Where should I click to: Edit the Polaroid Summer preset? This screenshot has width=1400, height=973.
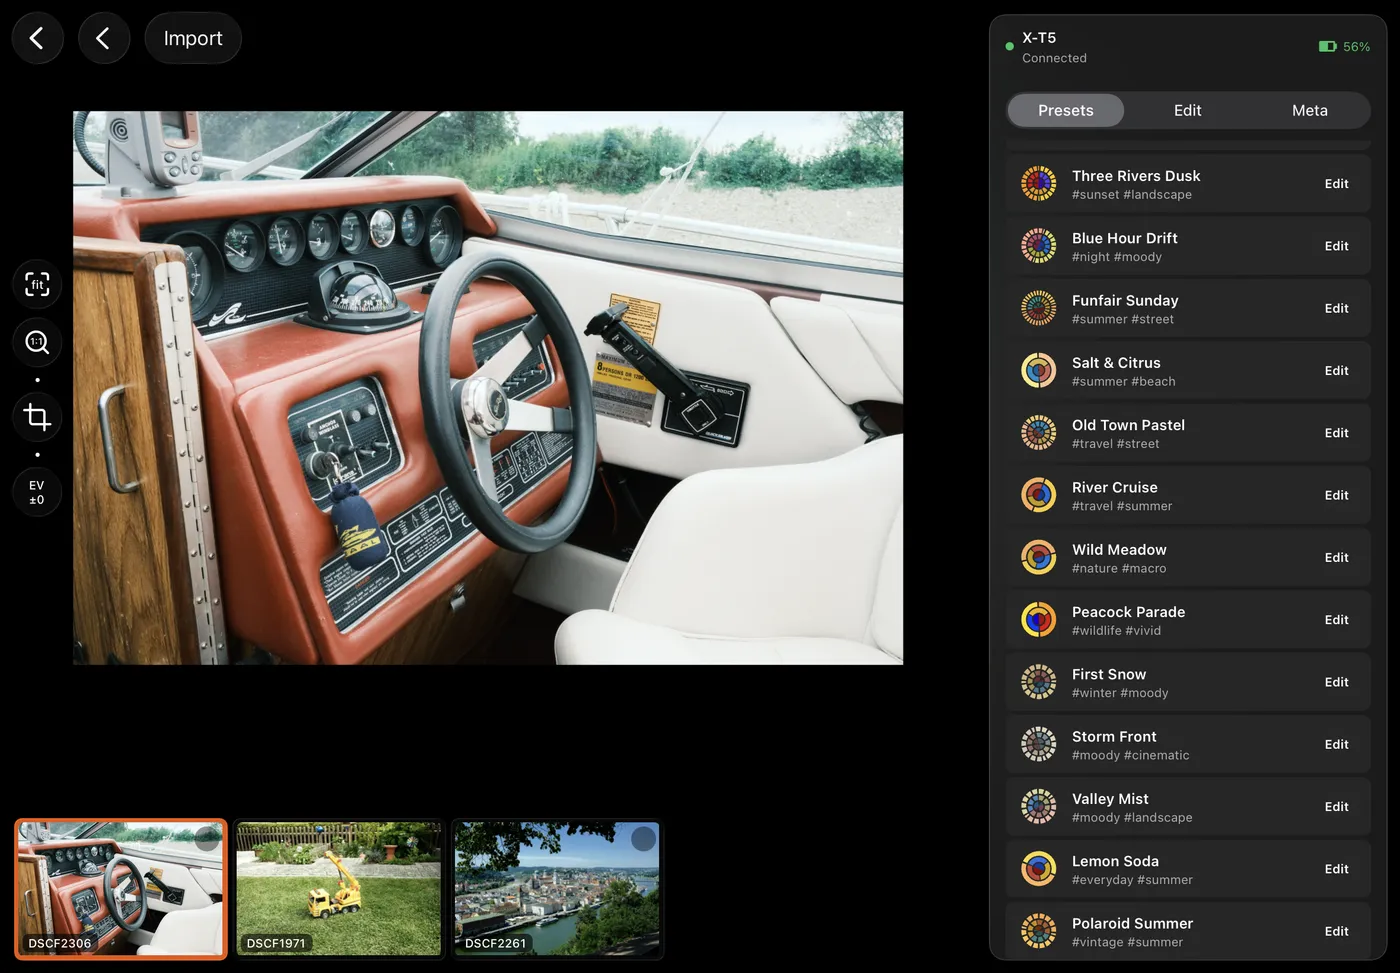[x=1336, y=931]
